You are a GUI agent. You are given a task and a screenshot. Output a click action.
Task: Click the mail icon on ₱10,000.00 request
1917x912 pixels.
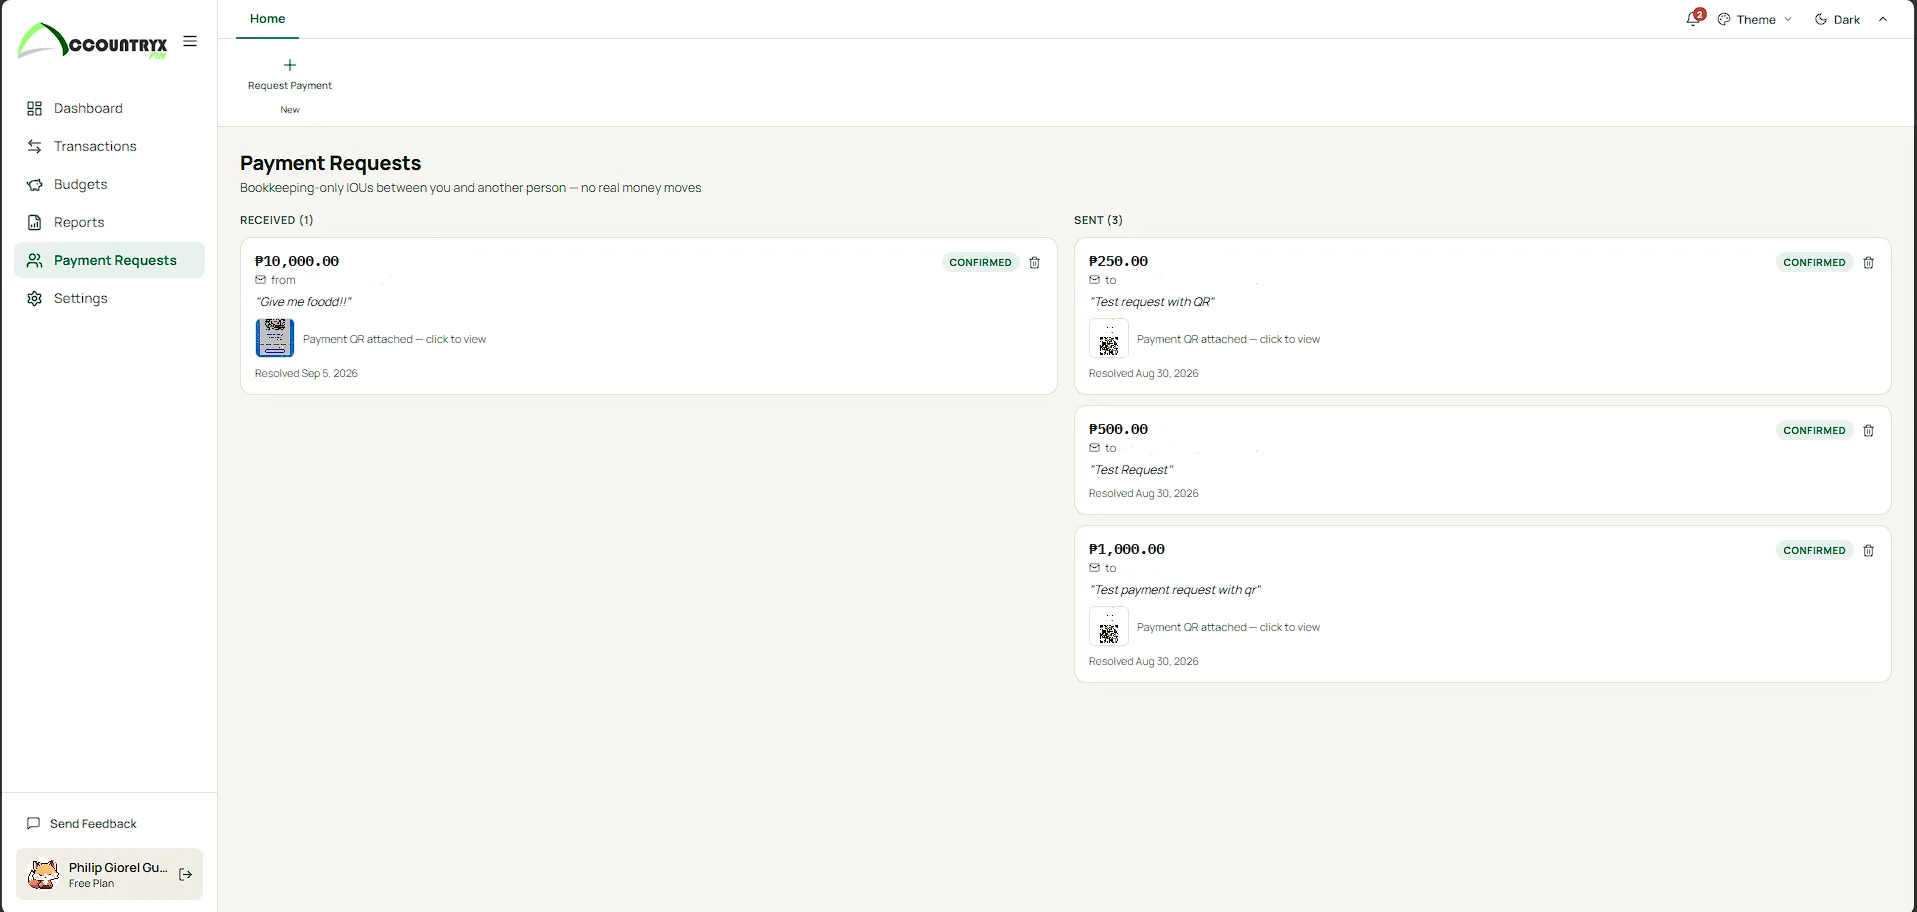click(x=260, y=280)
